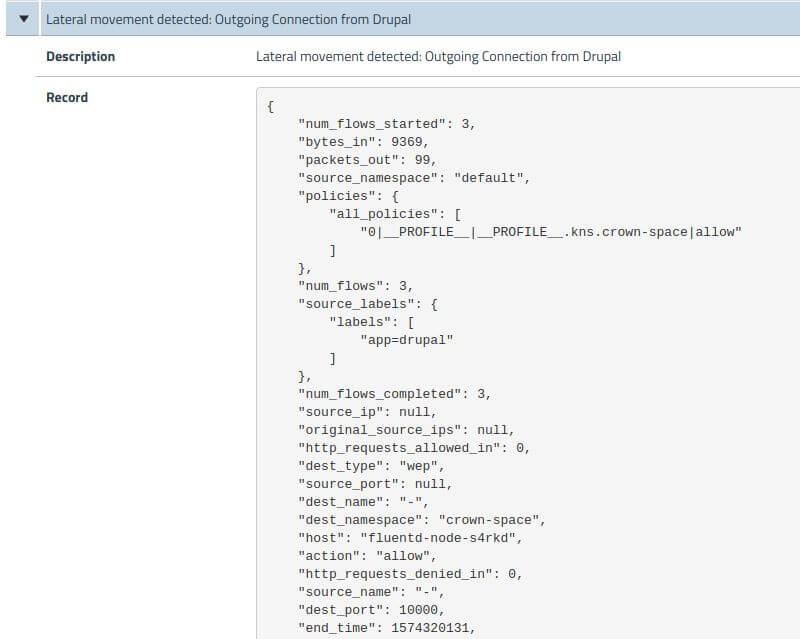800x639 pixels.
Task: Select the Record label
Action: click(67, 97)
